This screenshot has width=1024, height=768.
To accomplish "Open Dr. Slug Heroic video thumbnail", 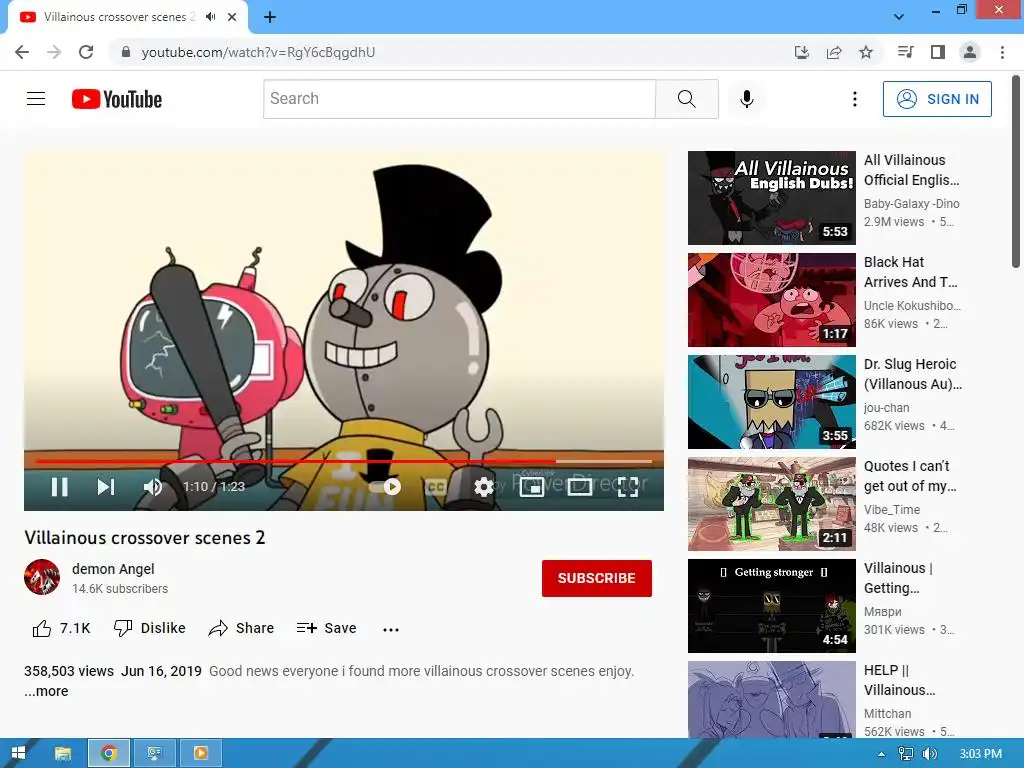I will coord(771,402).
